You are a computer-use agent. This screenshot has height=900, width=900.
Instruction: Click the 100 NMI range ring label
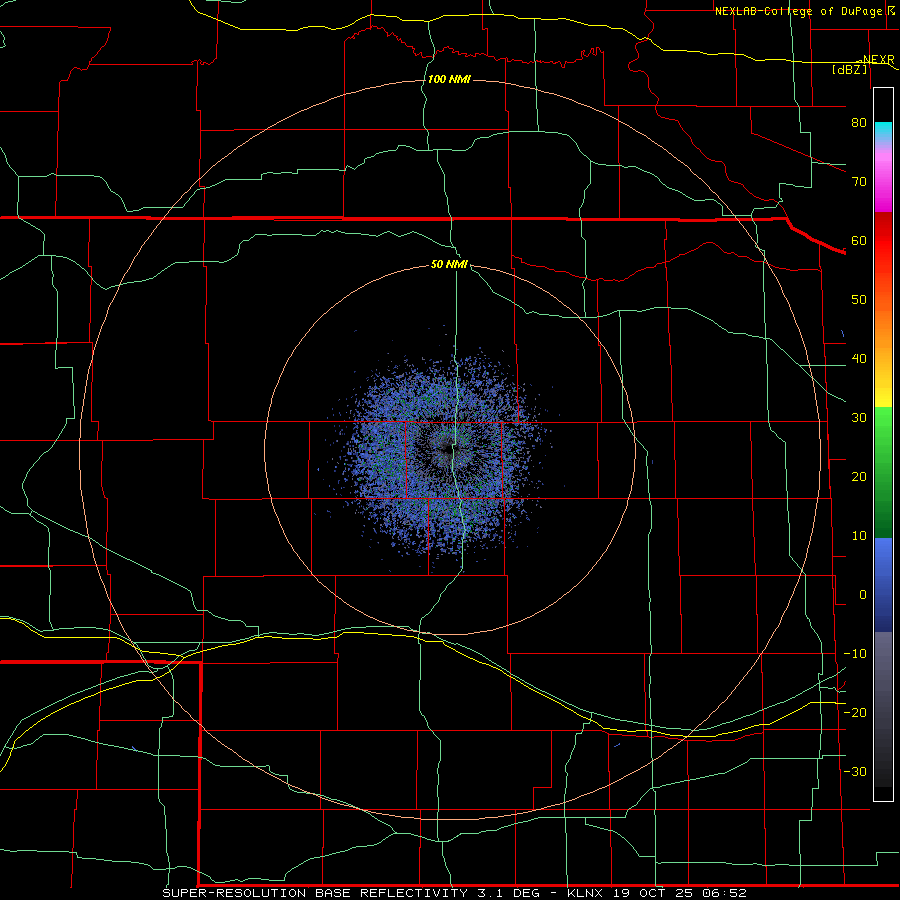pyautogui.click(x=449, y=79)
